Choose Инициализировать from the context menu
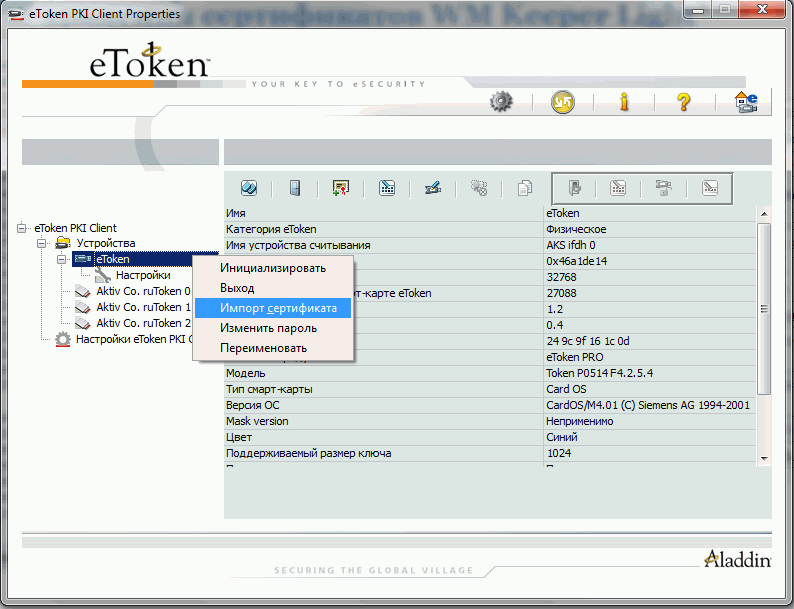Viewport: 794px width, 609px height. (272, 268)
